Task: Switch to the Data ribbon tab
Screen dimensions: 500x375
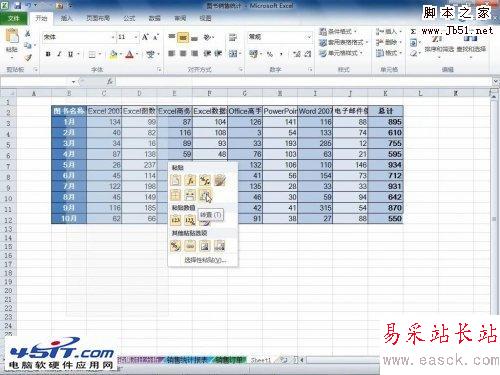Action: click(x=154, y=18)
